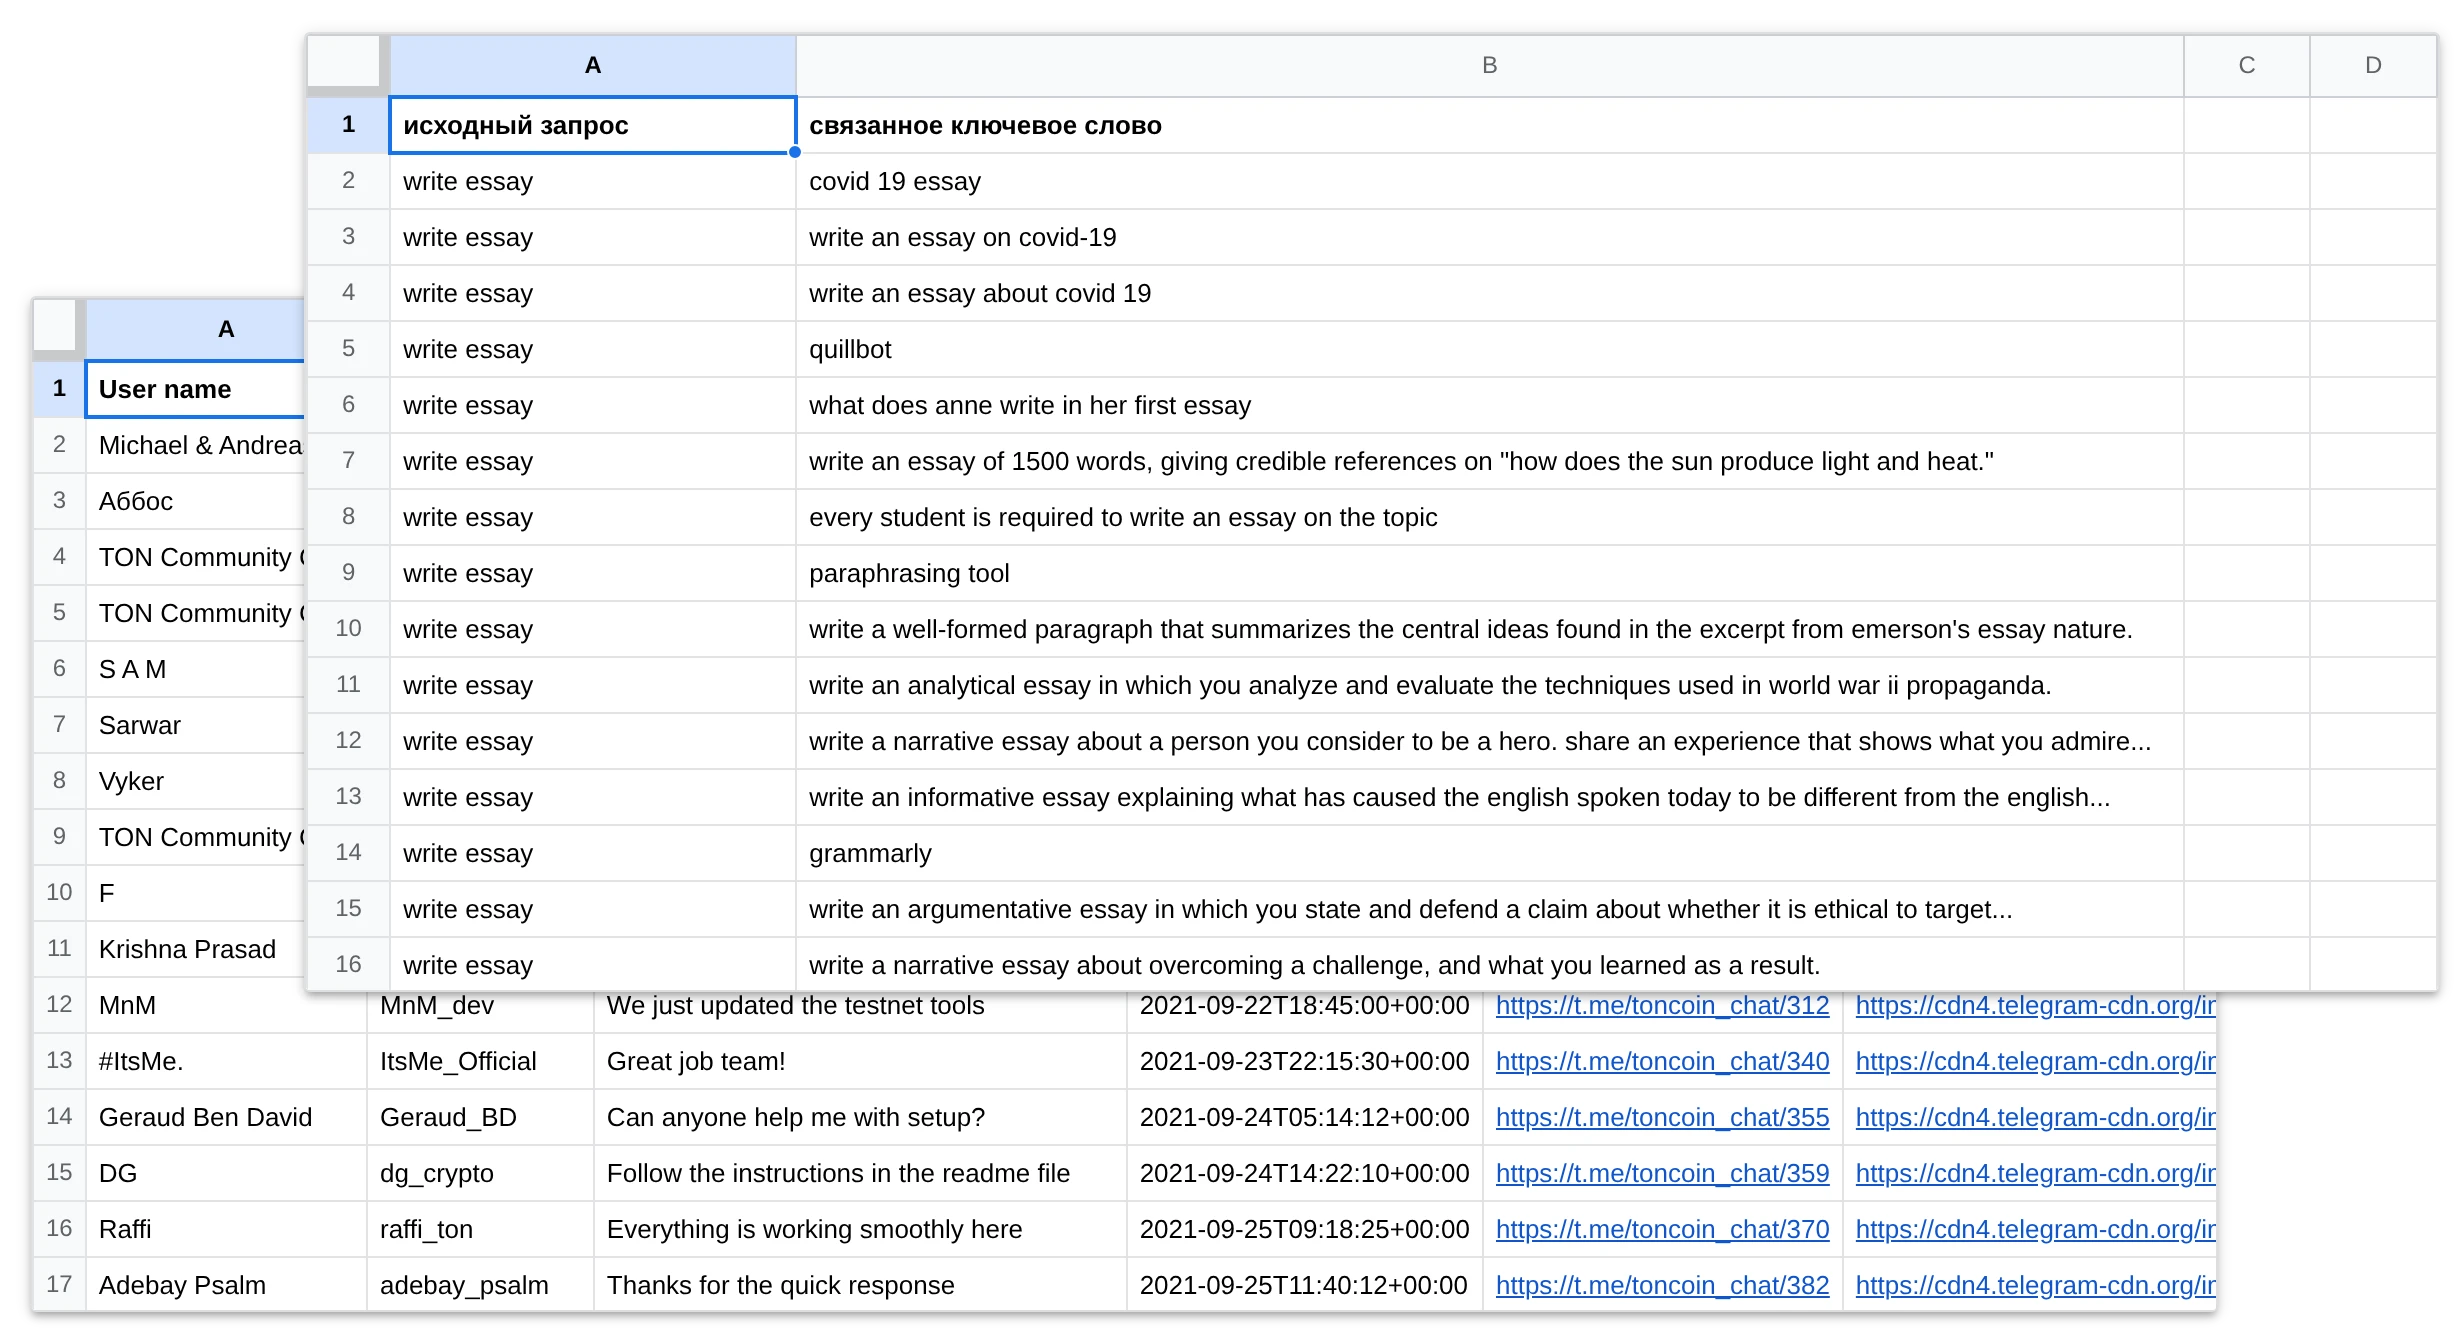Select cell 'Great job team!'
2464x1340 pixels.
click(x=860, y=1061)
